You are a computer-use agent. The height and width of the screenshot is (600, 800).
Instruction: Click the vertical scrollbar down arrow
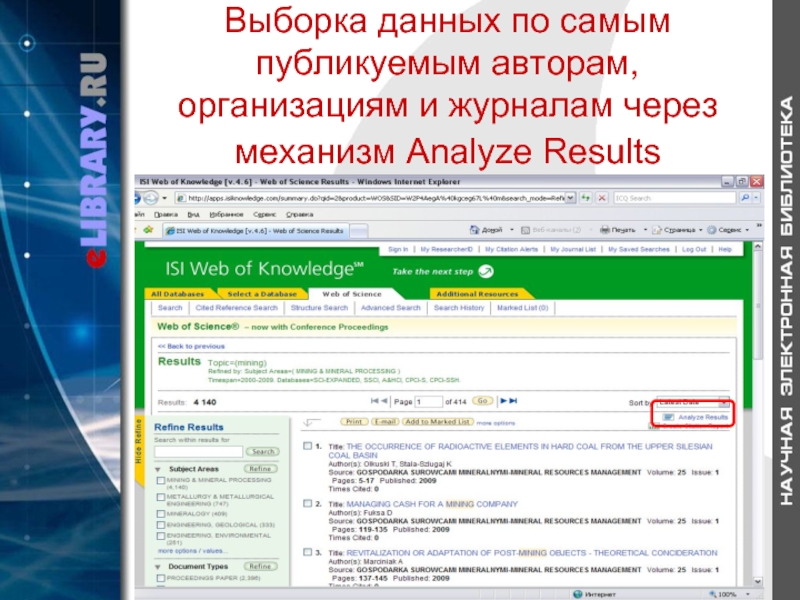pyautogui.click(x=758, y=581)
